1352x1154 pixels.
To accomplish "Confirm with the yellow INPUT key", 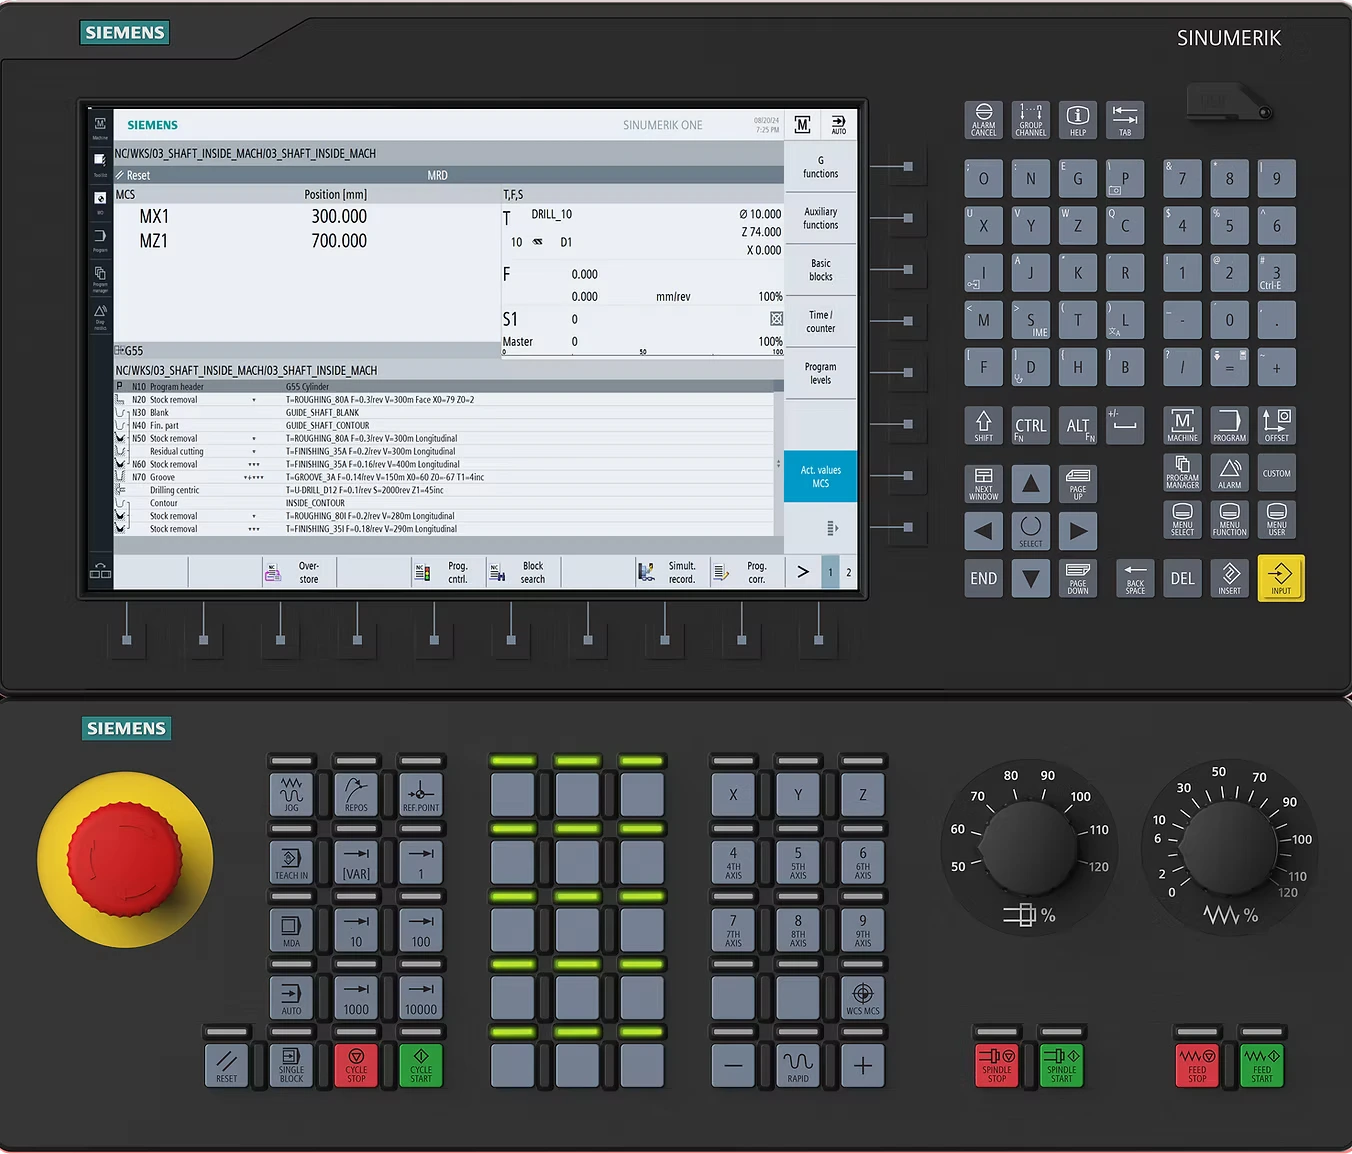I will 1281,578.
